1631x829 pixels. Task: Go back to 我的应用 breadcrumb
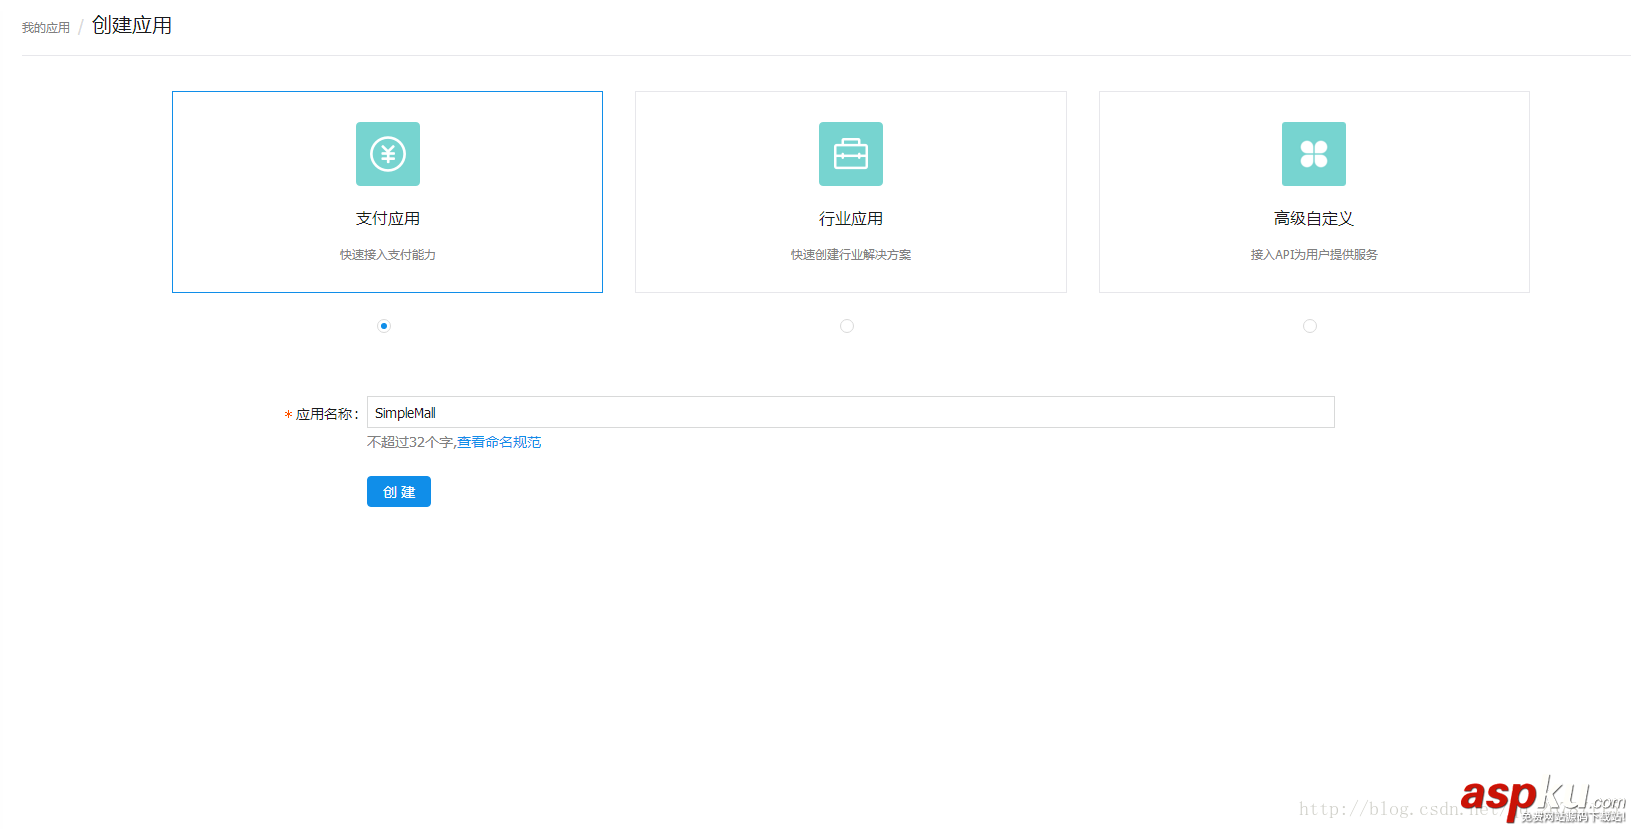[x=46, y=28]
